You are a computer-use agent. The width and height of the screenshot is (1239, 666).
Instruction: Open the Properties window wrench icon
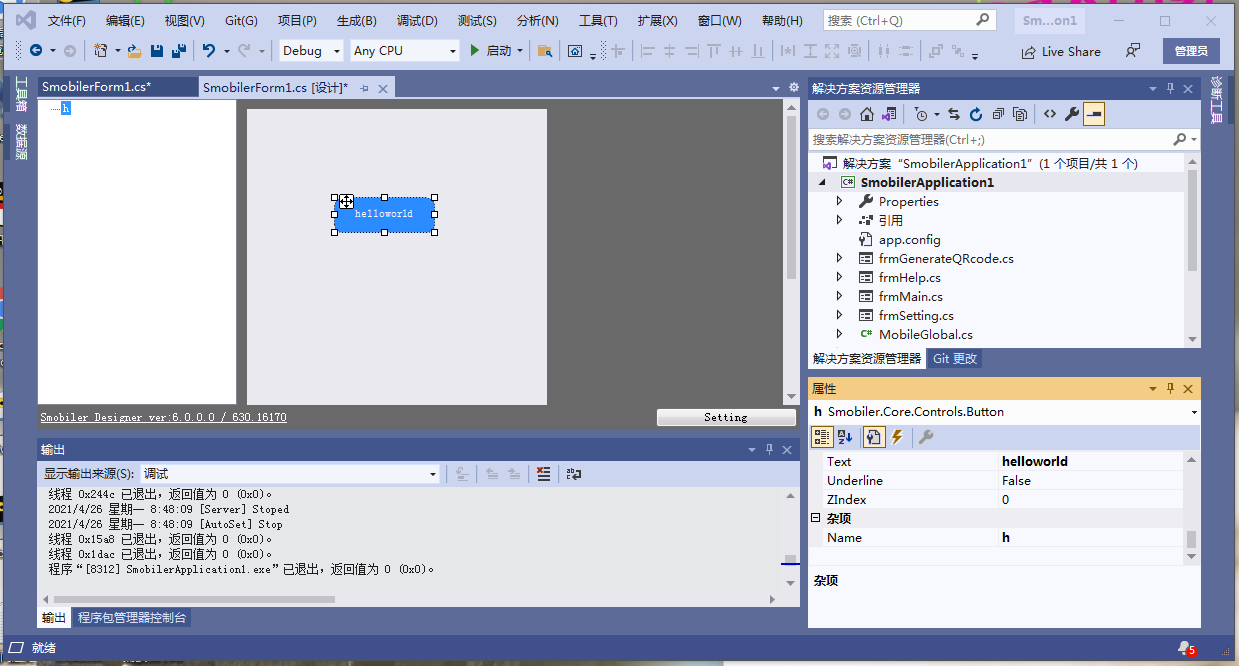[1071, 113]
